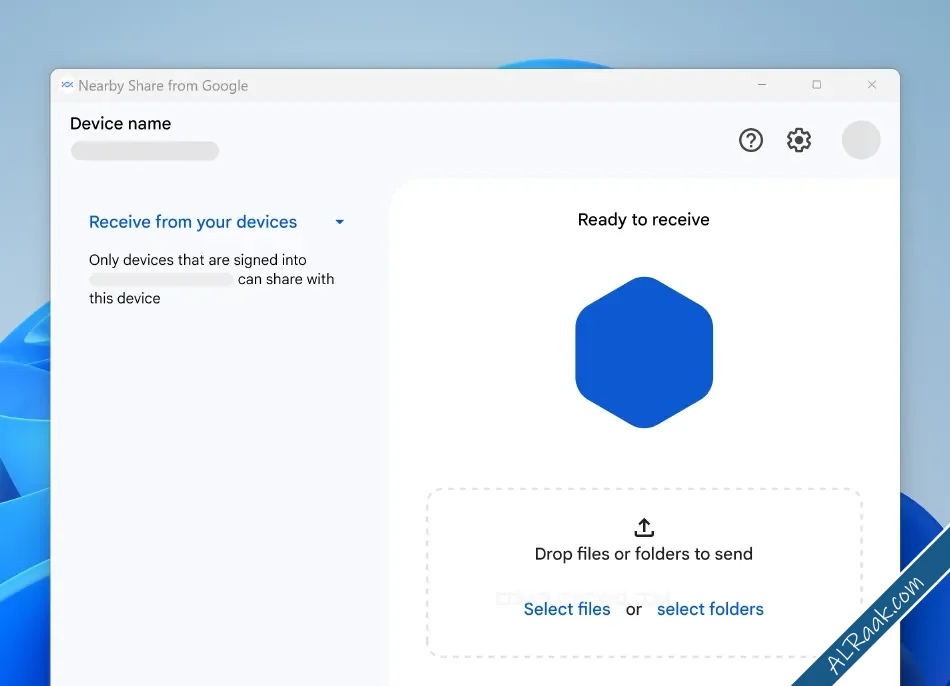The width and height of the screenshot is (950, 686).
Task: Minimize the Nearby Share window
Action: 762,85
